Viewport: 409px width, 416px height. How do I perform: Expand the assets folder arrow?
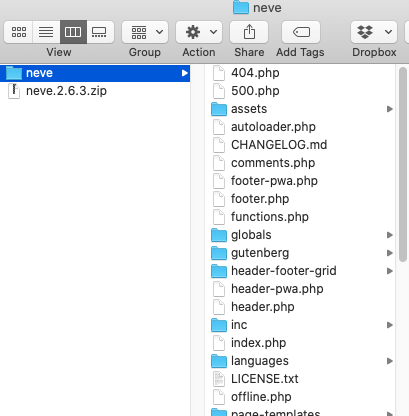(389, 109)
